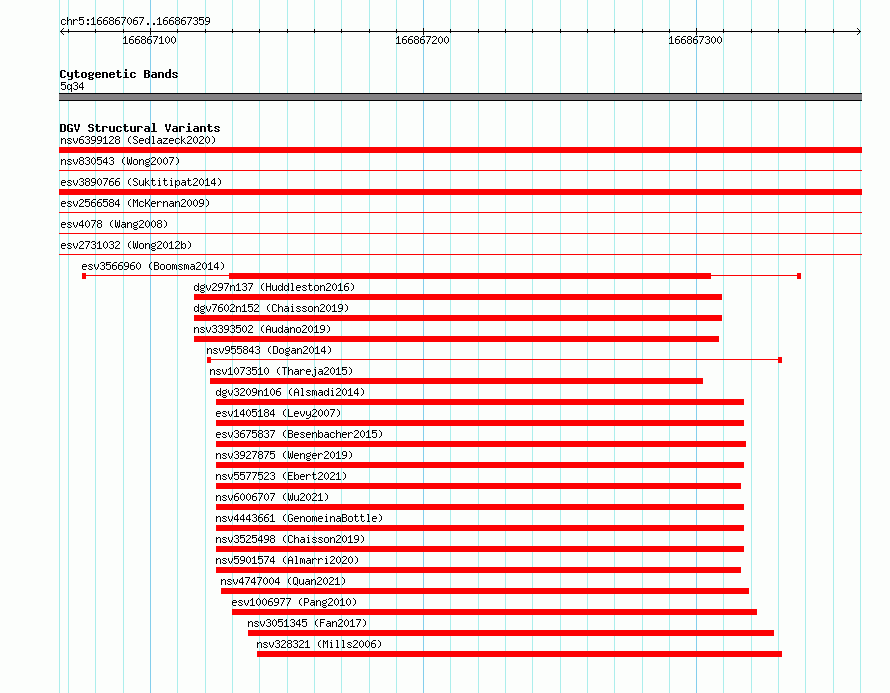
Task: Click the left endpoint marker of Dogan2014 variant
Action: click(x=209, y=360)
